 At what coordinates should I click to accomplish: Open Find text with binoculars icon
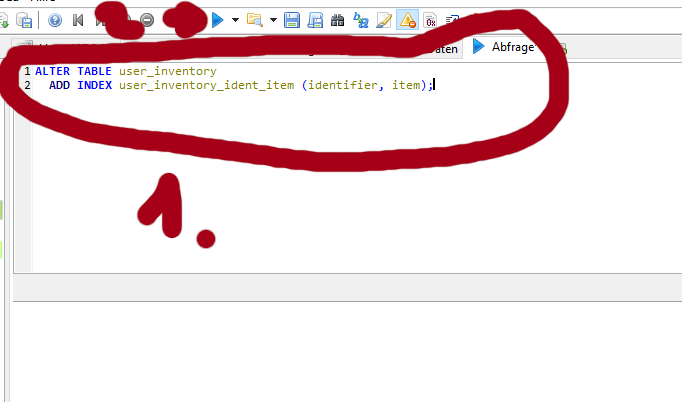click(338, 20)
